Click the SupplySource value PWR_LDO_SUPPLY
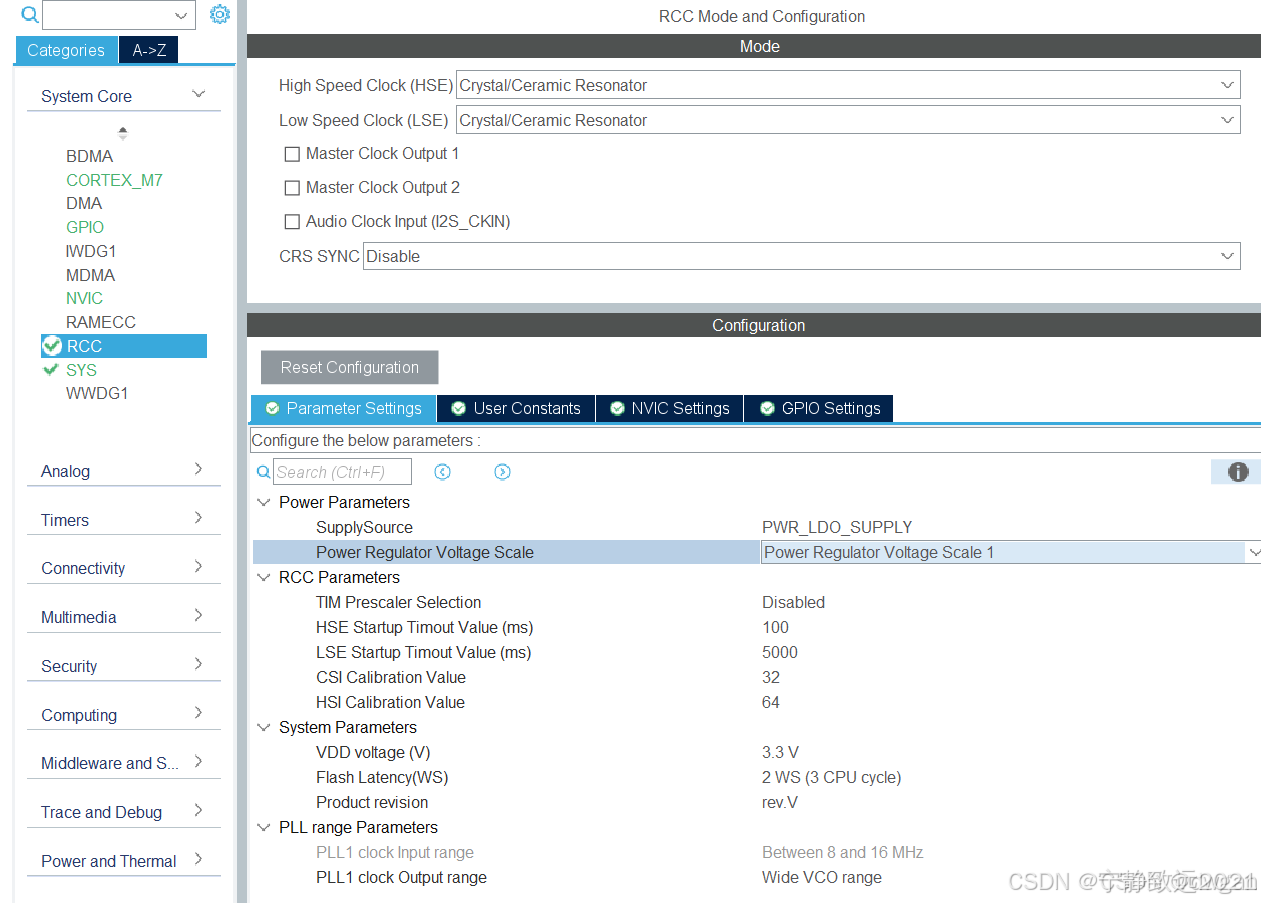This screenshot has width=1261, height=903. [x=837, y=527]
